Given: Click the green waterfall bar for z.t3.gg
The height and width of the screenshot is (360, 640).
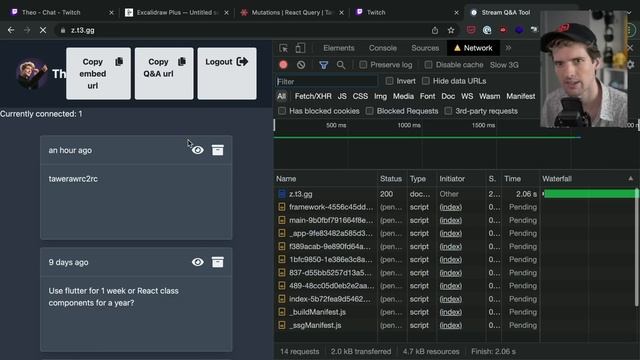Looking at the screenshot, I should click(x=589, y=194).
